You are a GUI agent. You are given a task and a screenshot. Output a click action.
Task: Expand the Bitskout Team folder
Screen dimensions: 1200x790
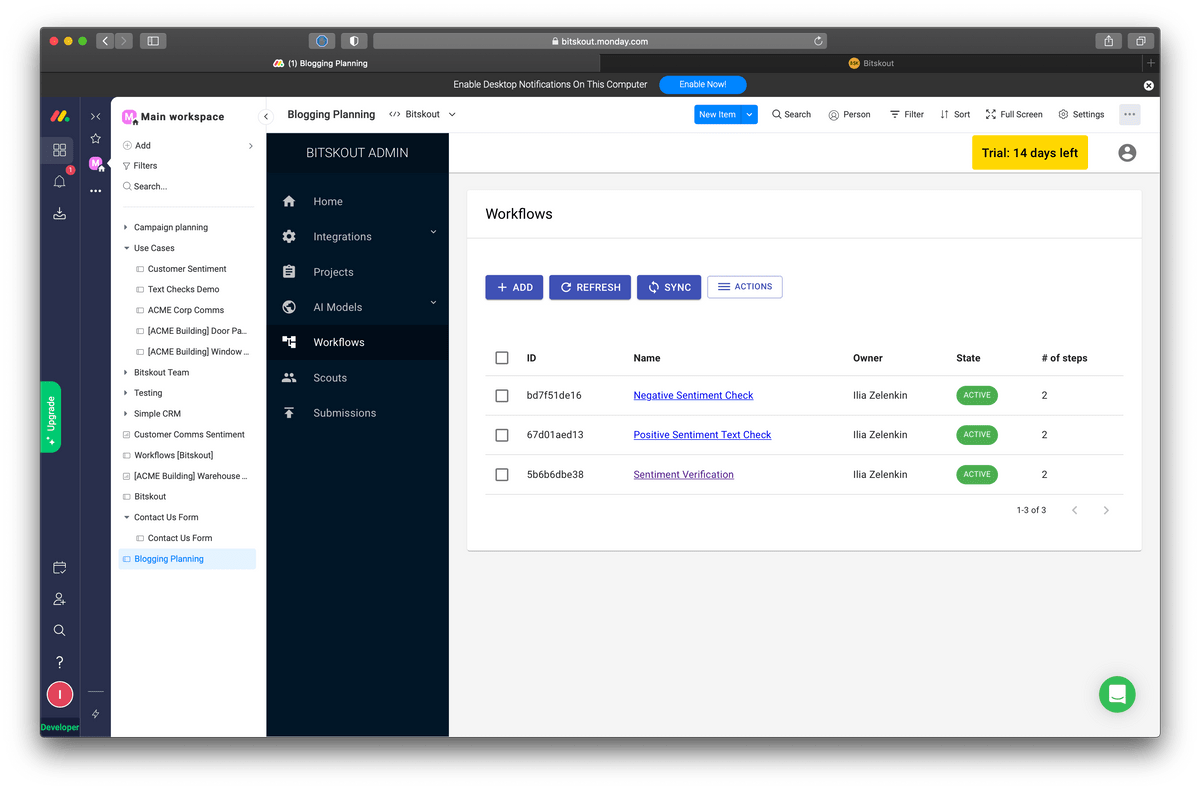pyautogui.click(x=126, y=372)
